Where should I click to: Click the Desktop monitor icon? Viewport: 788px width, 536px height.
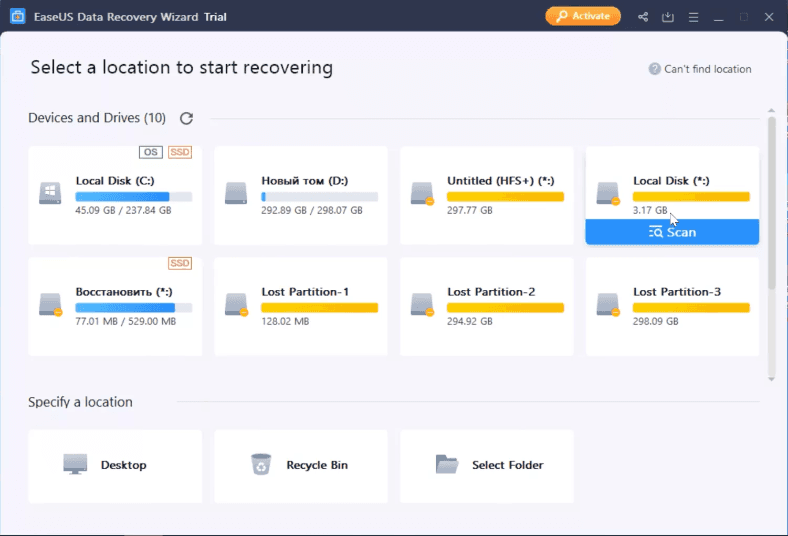point(75,465)
